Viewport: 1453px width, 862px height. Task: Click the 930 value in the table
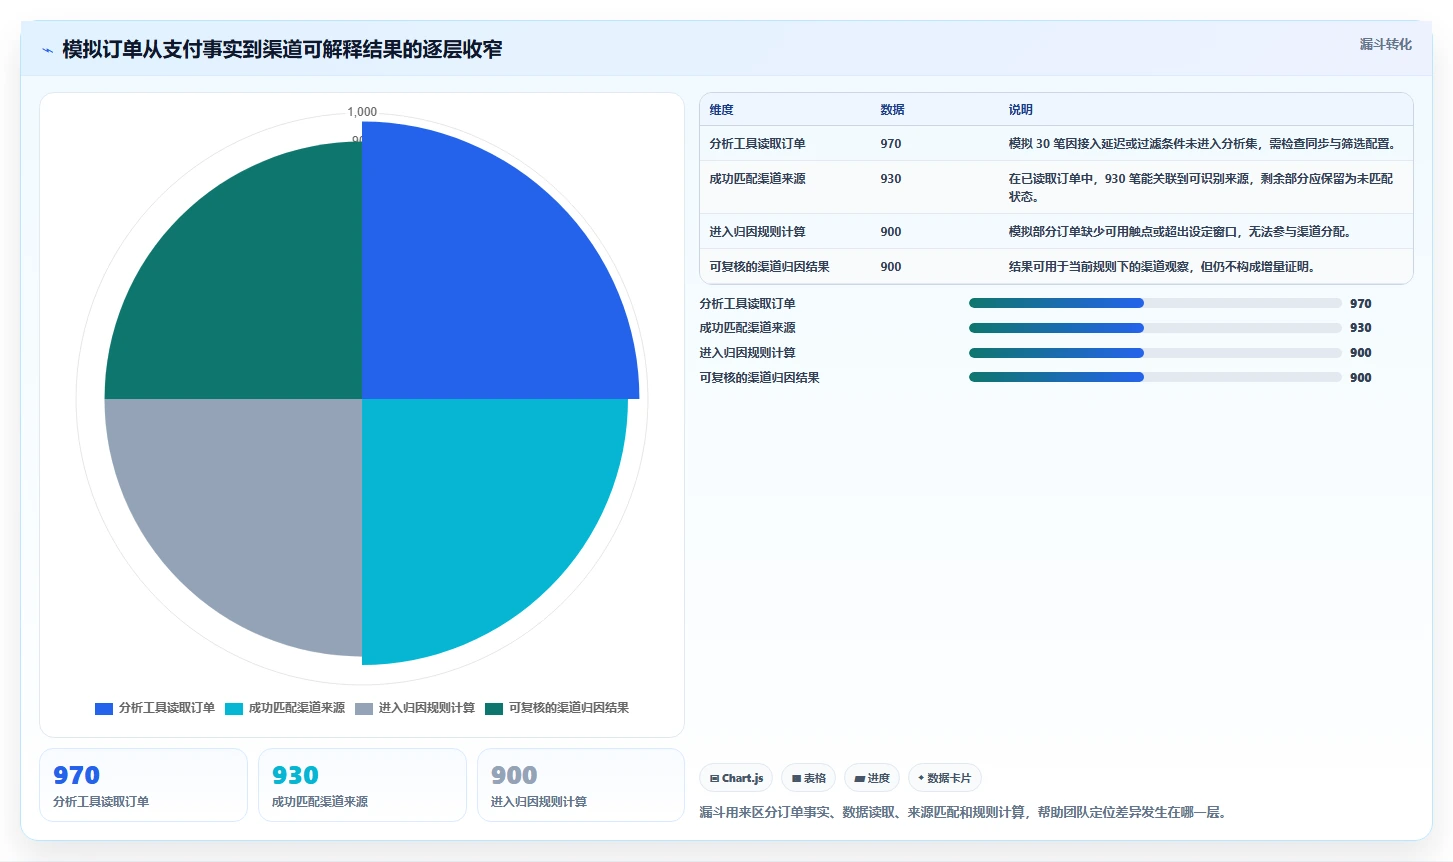890,179
